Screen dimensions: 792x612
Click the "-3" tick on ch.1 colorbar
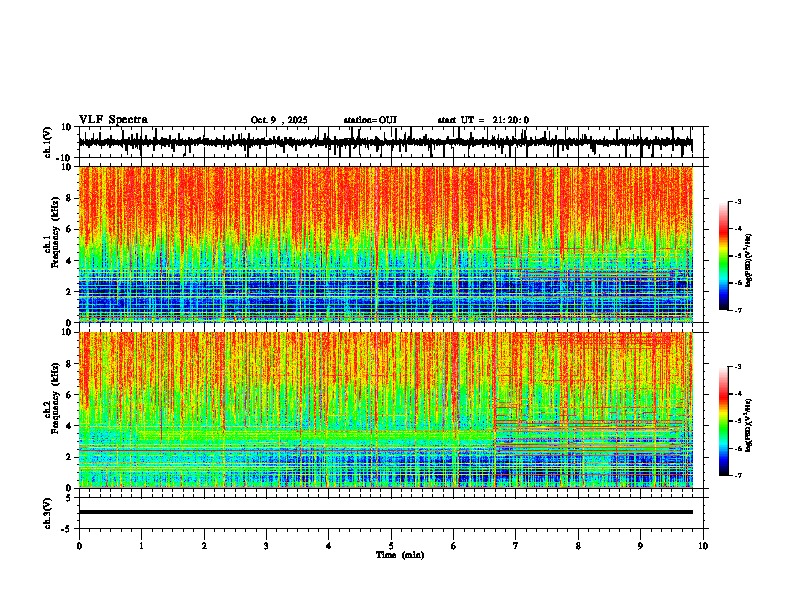(738, 202)
